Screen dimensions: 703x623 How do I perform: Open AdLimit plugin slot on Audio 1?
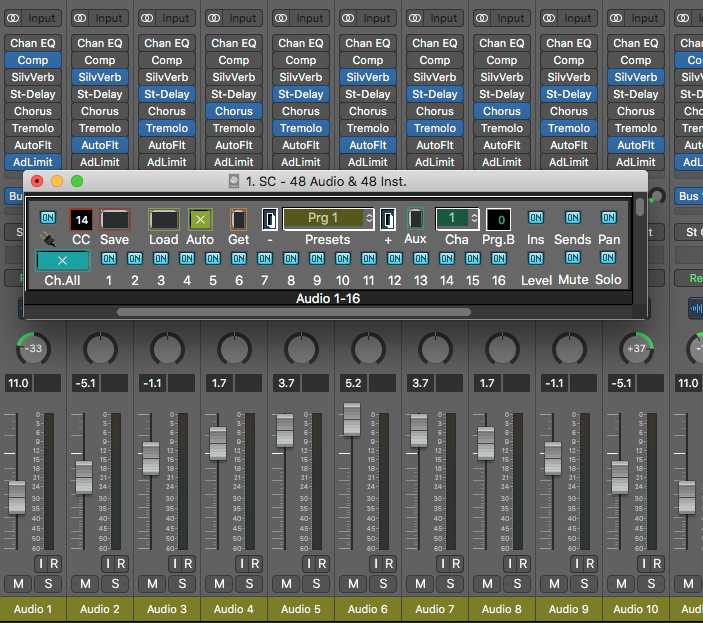(33, 162)
